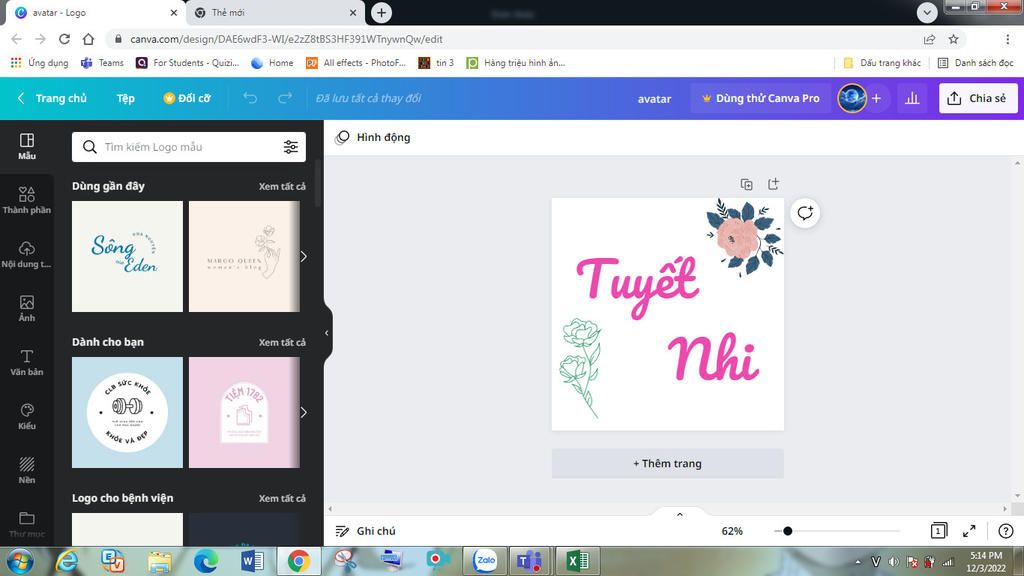Click the 62% zoom level value
This screenshot has height=576, width=1024.
tap(732, 531)
